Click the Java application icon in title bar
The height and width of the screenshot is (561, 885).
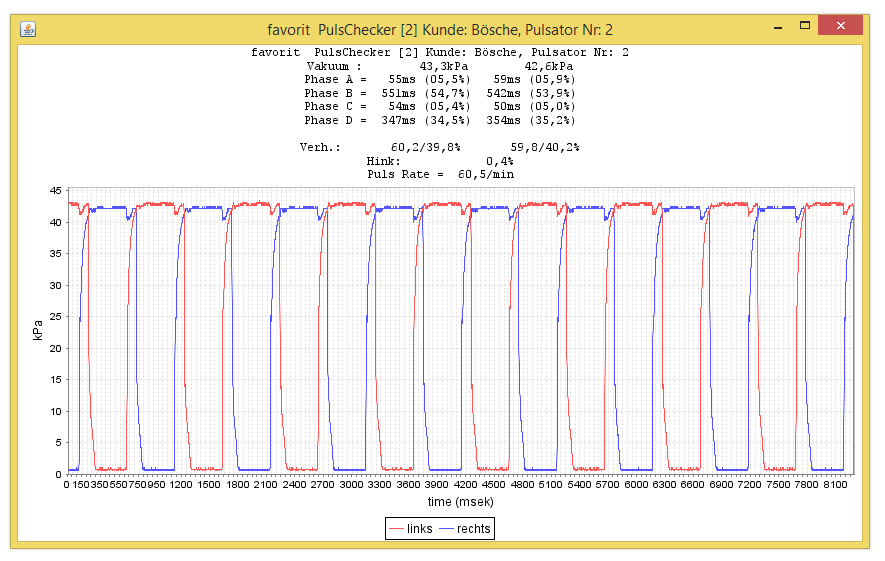[28, 29]
